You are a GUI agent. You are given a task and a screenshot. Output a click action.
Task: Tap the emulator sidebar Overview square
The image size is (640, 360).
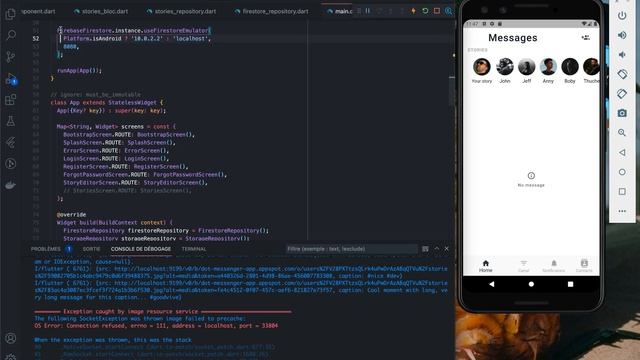click(622, 191)
